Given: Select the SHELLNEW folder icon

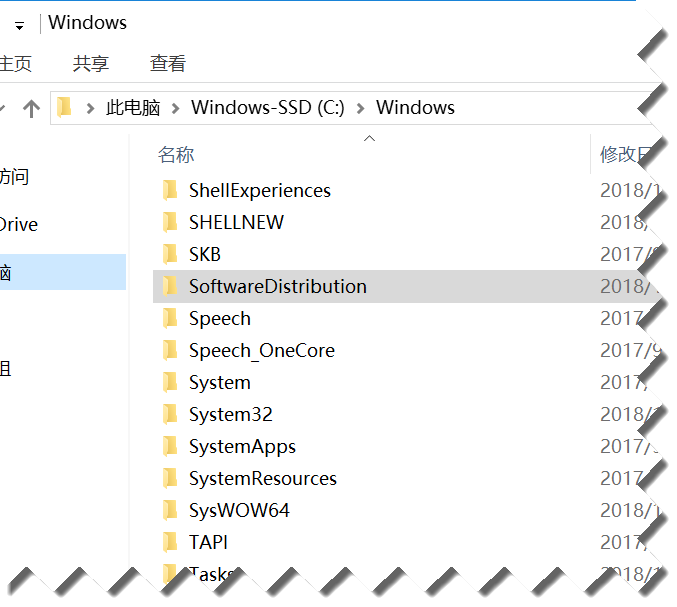Looking at the screenshot, I should pos(170,222).
